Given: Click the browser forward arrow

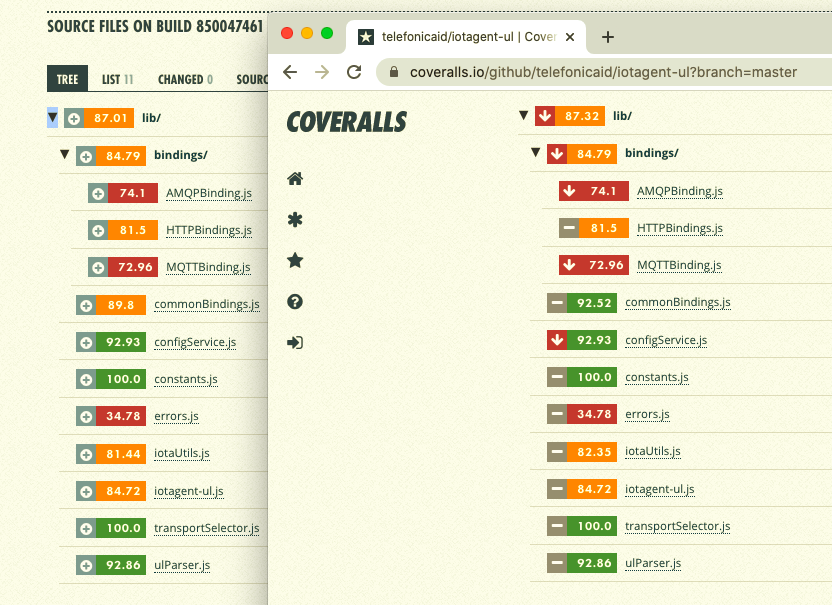Looking at the screenshot, I should click(322, 72).
